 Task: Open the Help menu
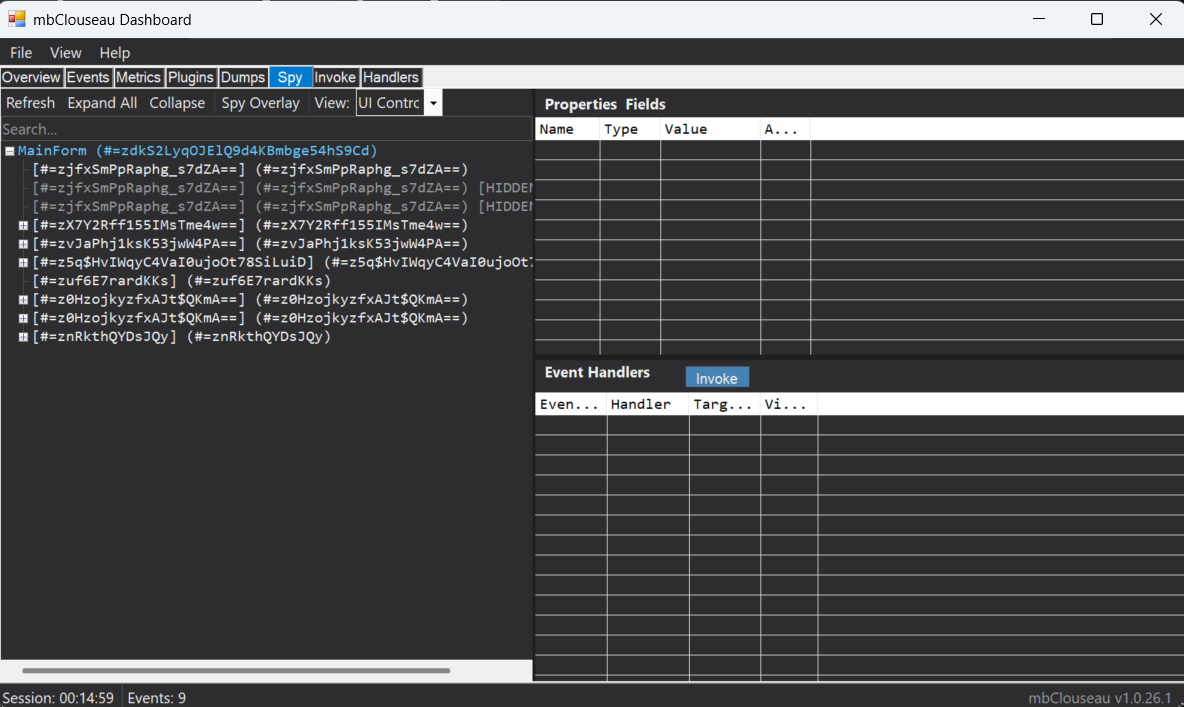(114, 52)
